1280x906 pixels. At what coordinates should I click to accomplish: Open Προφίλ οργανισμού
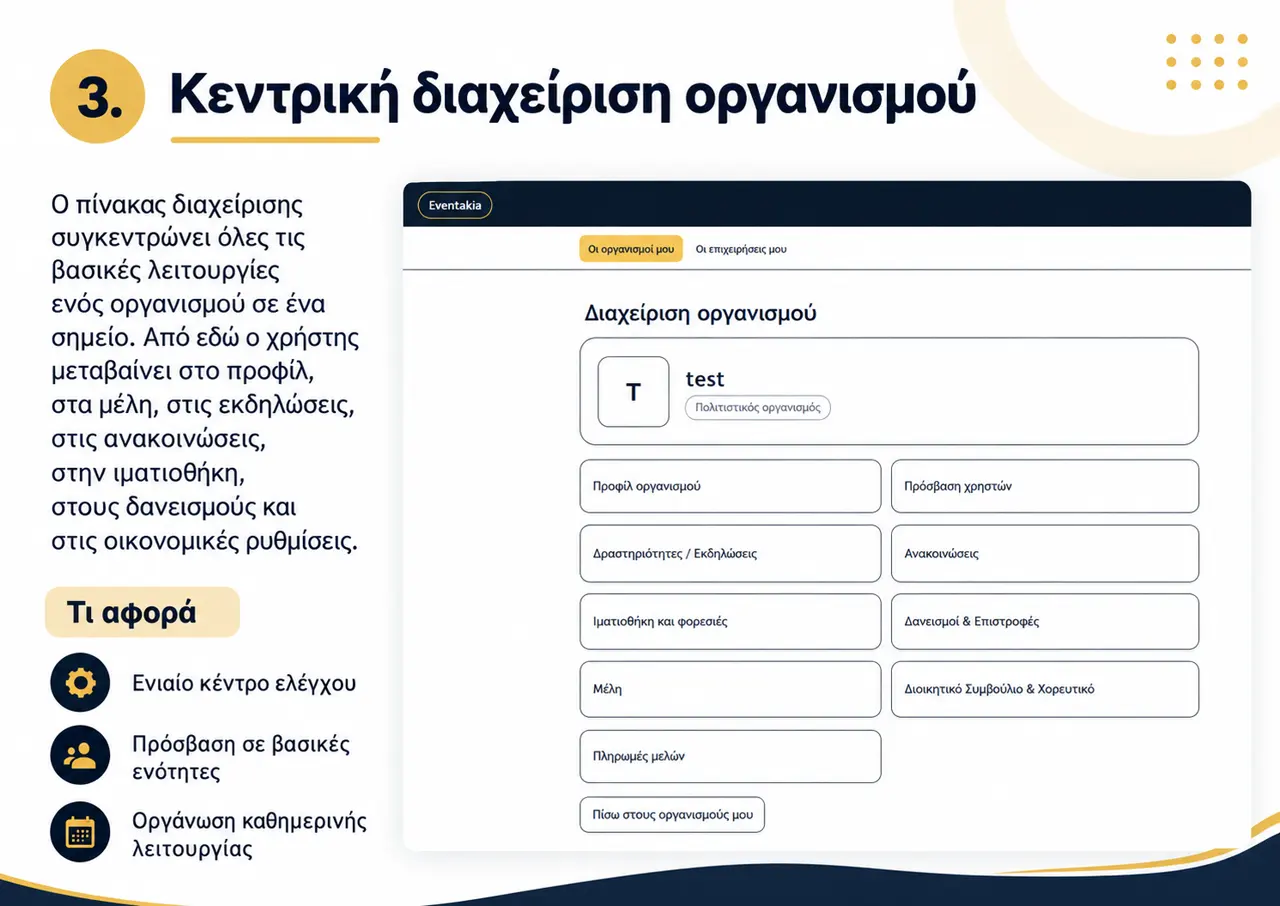[730, 486]
